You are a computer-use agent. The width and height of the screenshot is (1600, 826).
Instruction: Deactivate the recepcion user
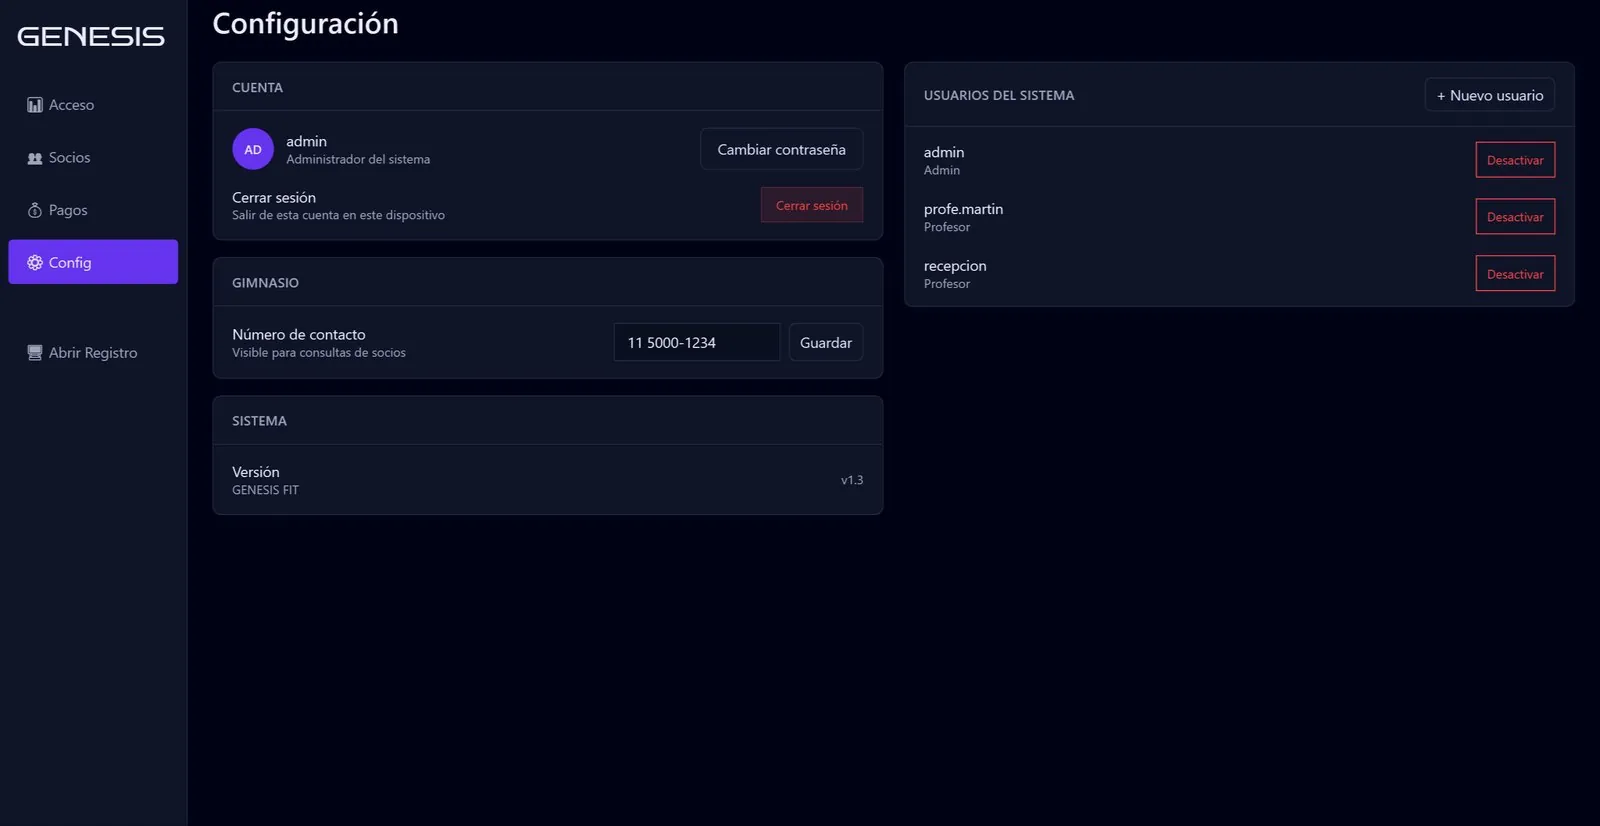click(1515, 274)
